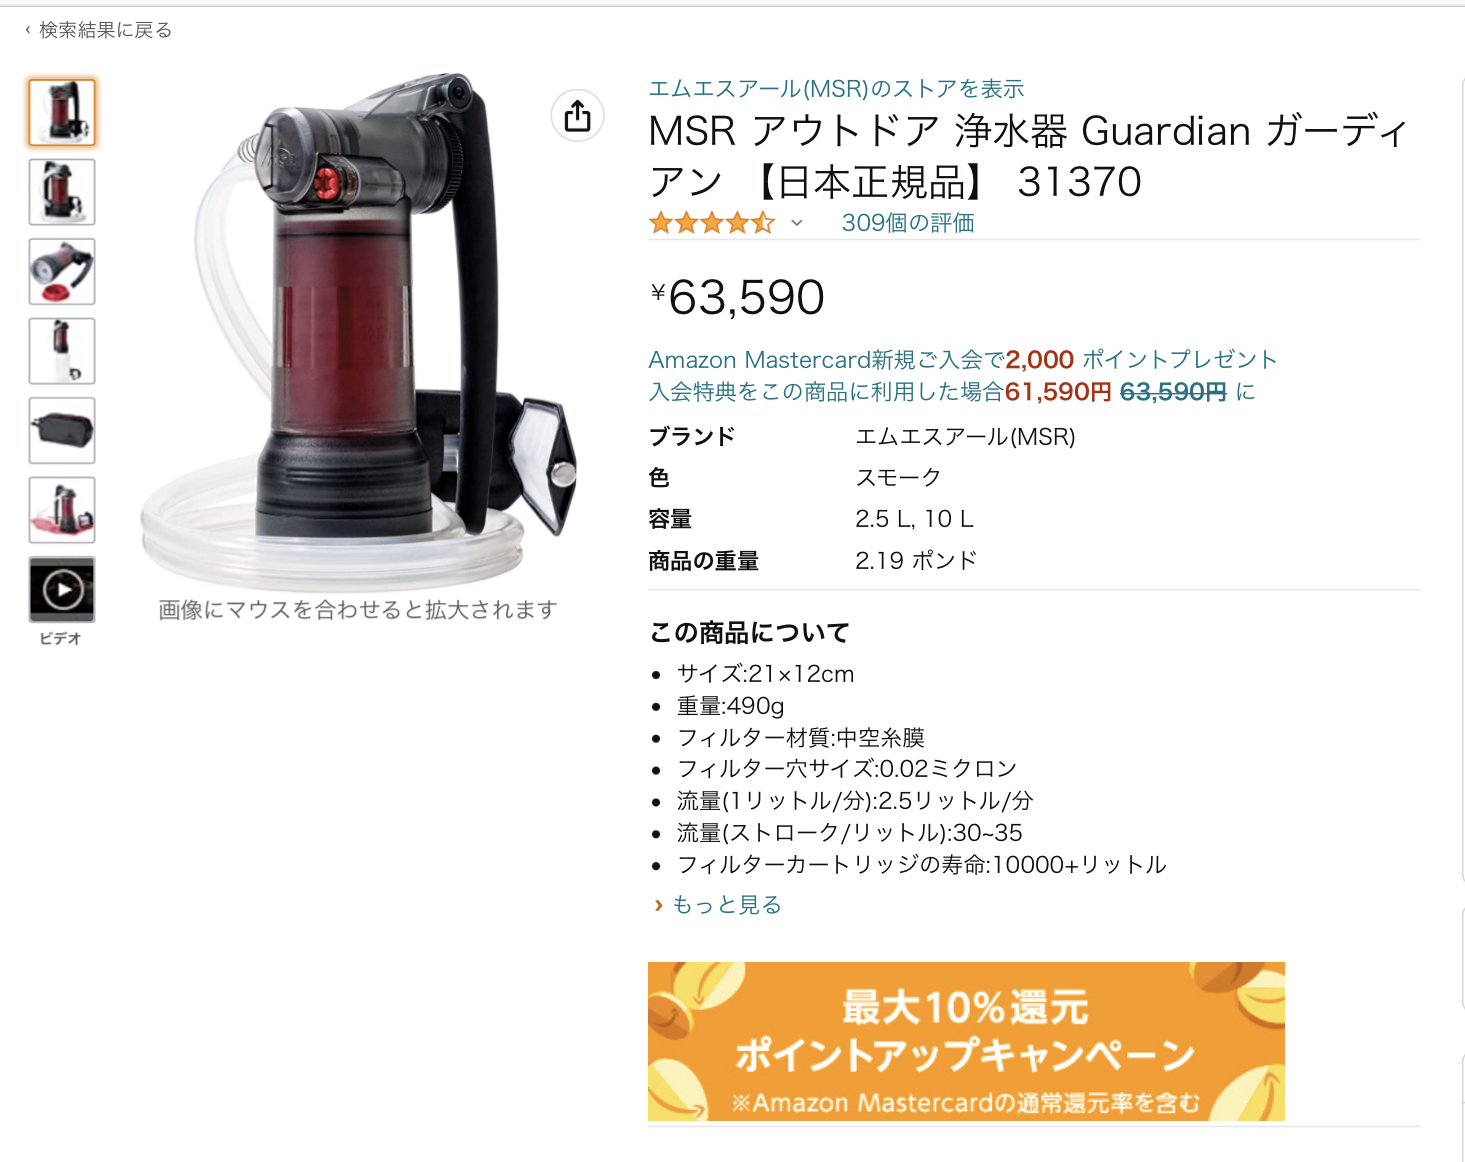Open the 309個の評価 reviews link

(908, 223)
